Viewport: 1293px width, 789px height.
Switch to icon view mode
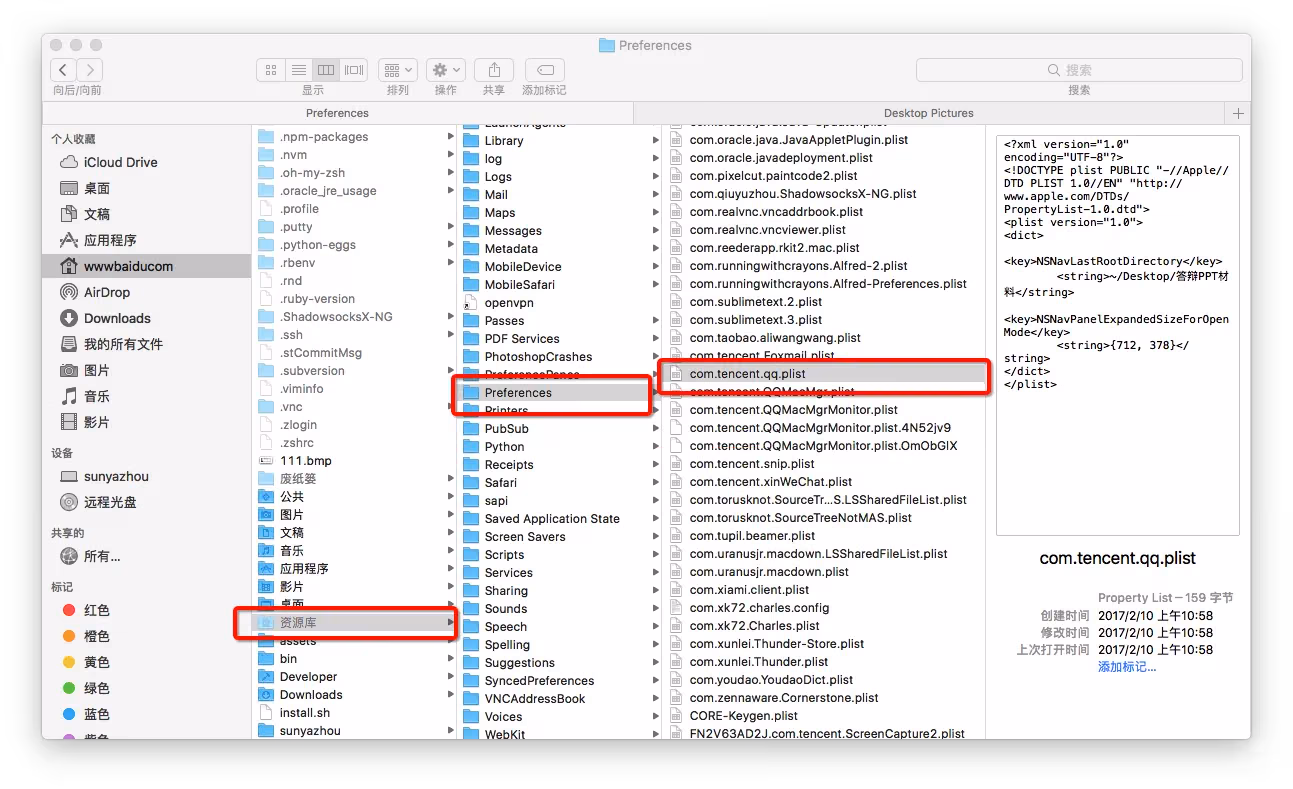pyautogui.click(x=271, y=70)
